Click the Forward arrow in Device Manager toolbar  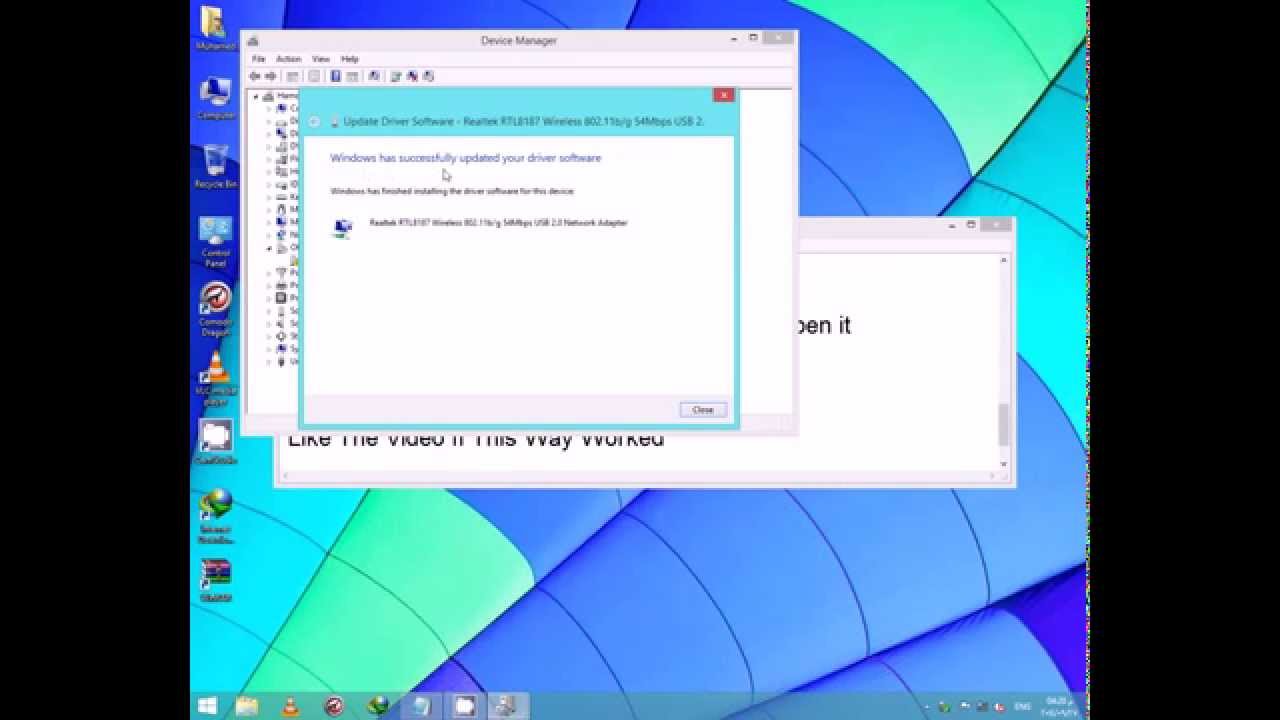[270, 76]
